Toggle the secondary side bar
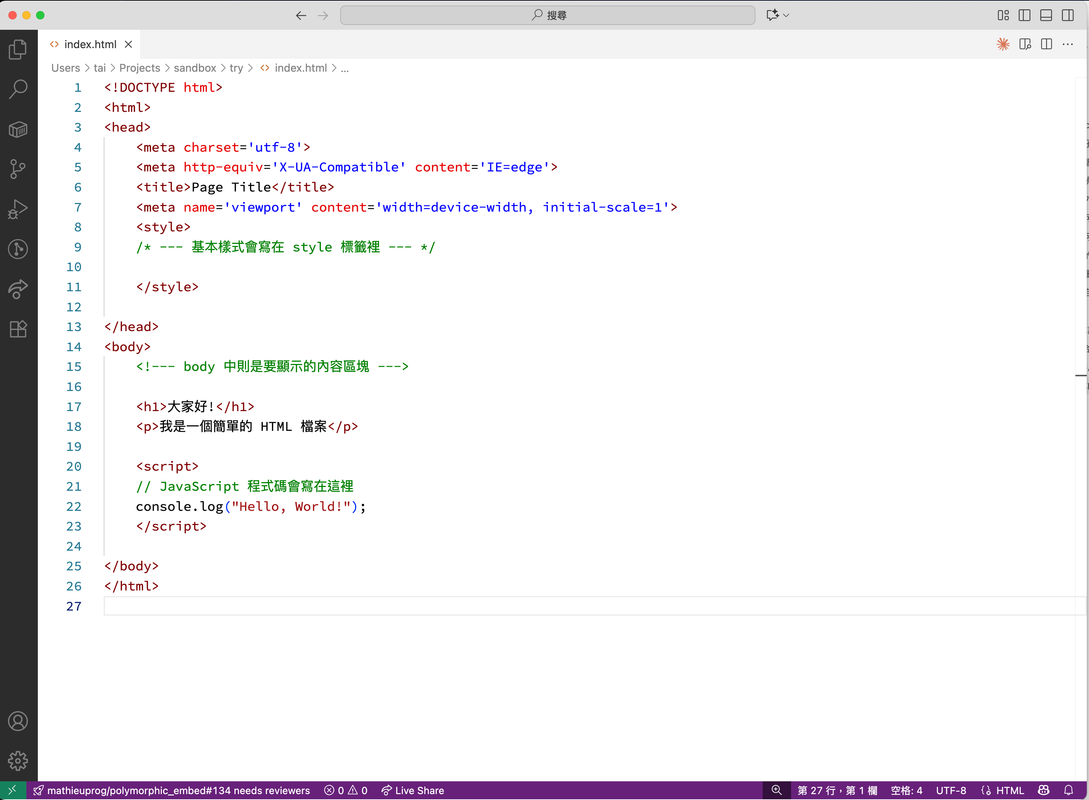 1067,15
